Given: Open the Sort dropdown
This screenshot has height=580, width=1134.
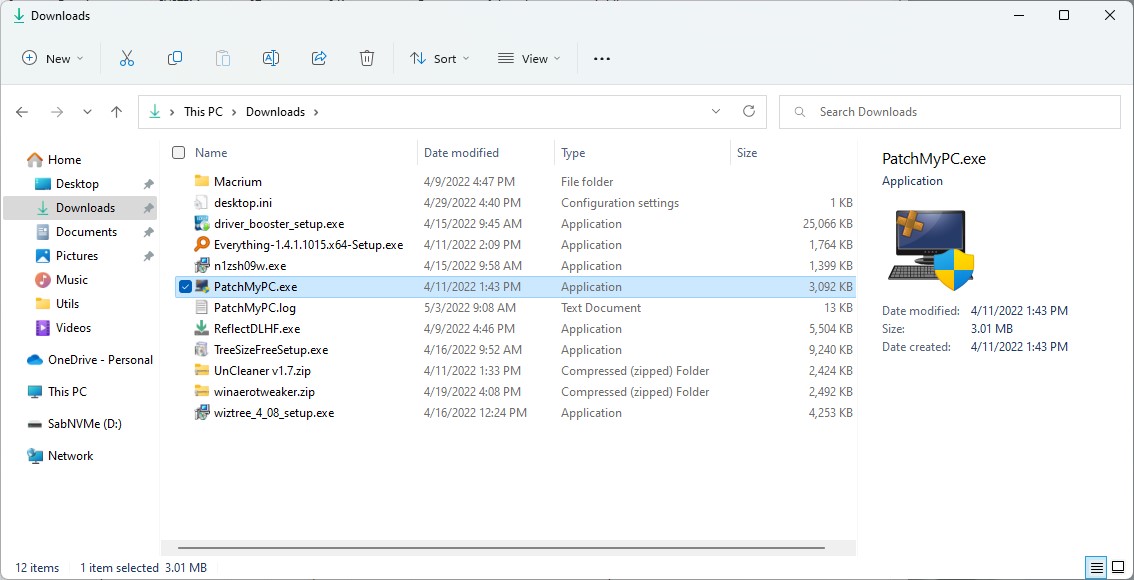Looking at the screenshot, I should pyautogui.click(x=439, y=58).
